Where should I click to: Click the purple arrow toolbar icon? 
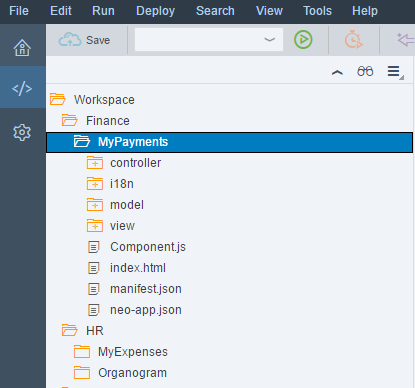[x=406, y=40]
